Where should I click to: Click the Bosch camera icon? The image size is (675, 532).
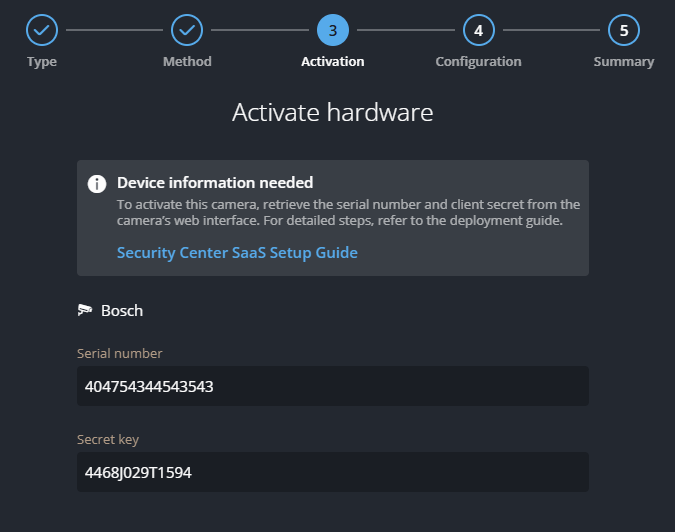tap(85, 311)
